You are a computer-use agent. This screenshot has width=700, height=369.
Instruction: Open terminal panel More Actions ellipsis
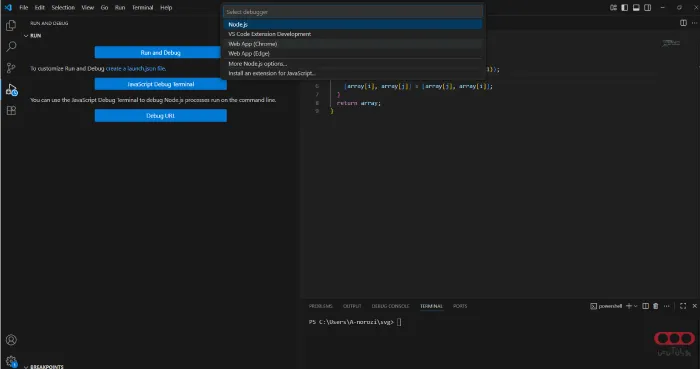coord(667,306)
